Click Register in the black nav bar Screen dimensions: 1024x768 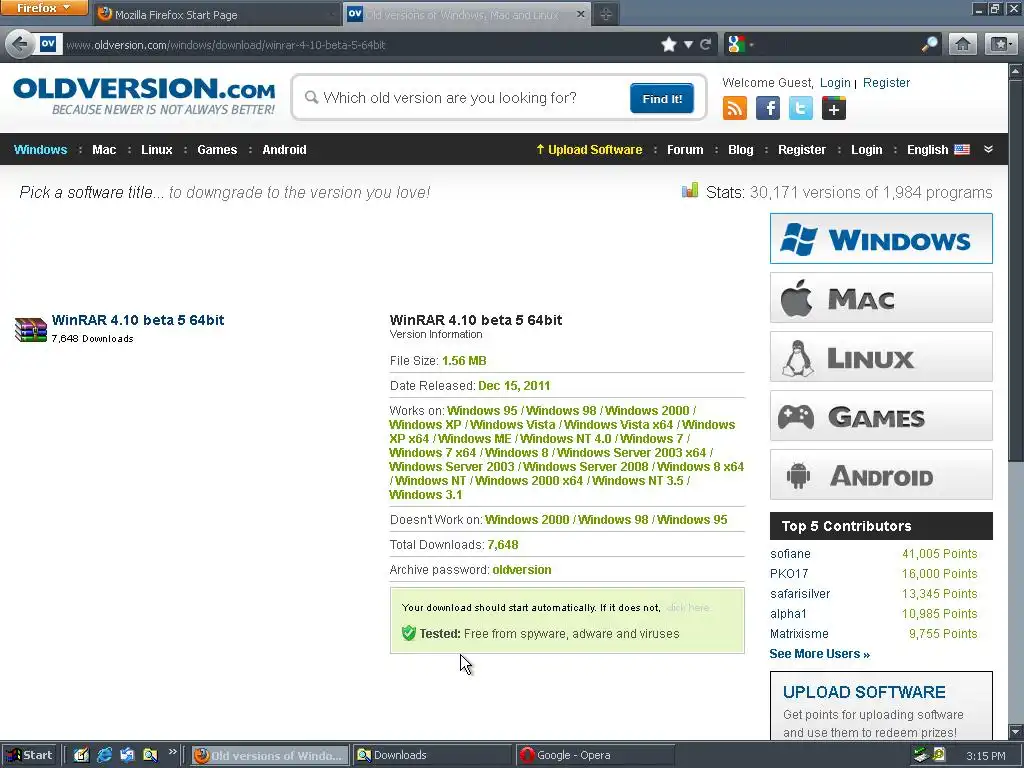tap(802, 150)
